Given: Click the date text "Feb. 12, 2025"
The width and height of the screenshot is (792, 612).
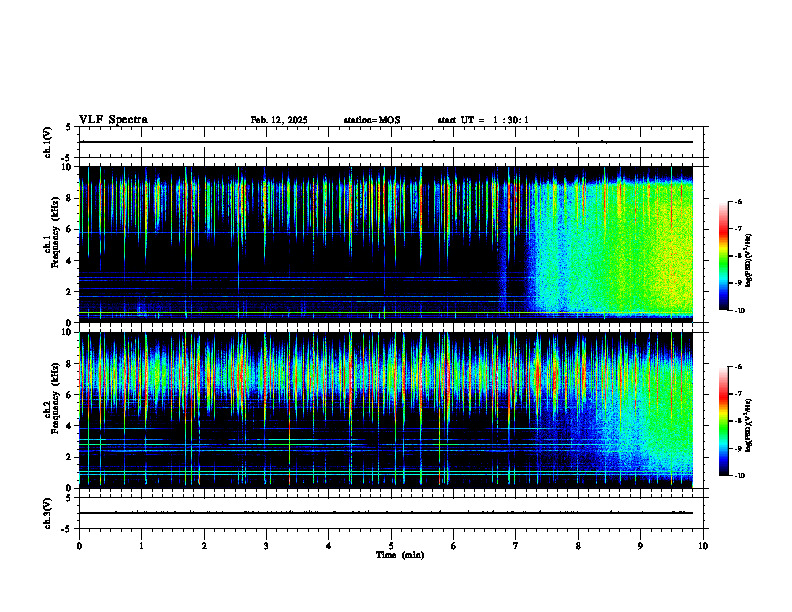Looking at the screenshot, I should click(279, 120).
